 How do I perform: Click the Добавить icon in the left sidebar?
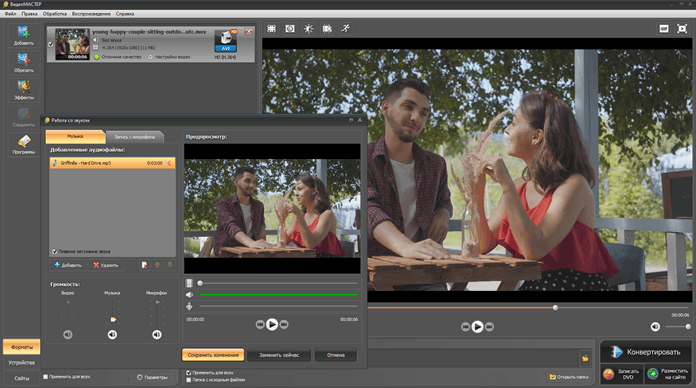coord(24,36)
